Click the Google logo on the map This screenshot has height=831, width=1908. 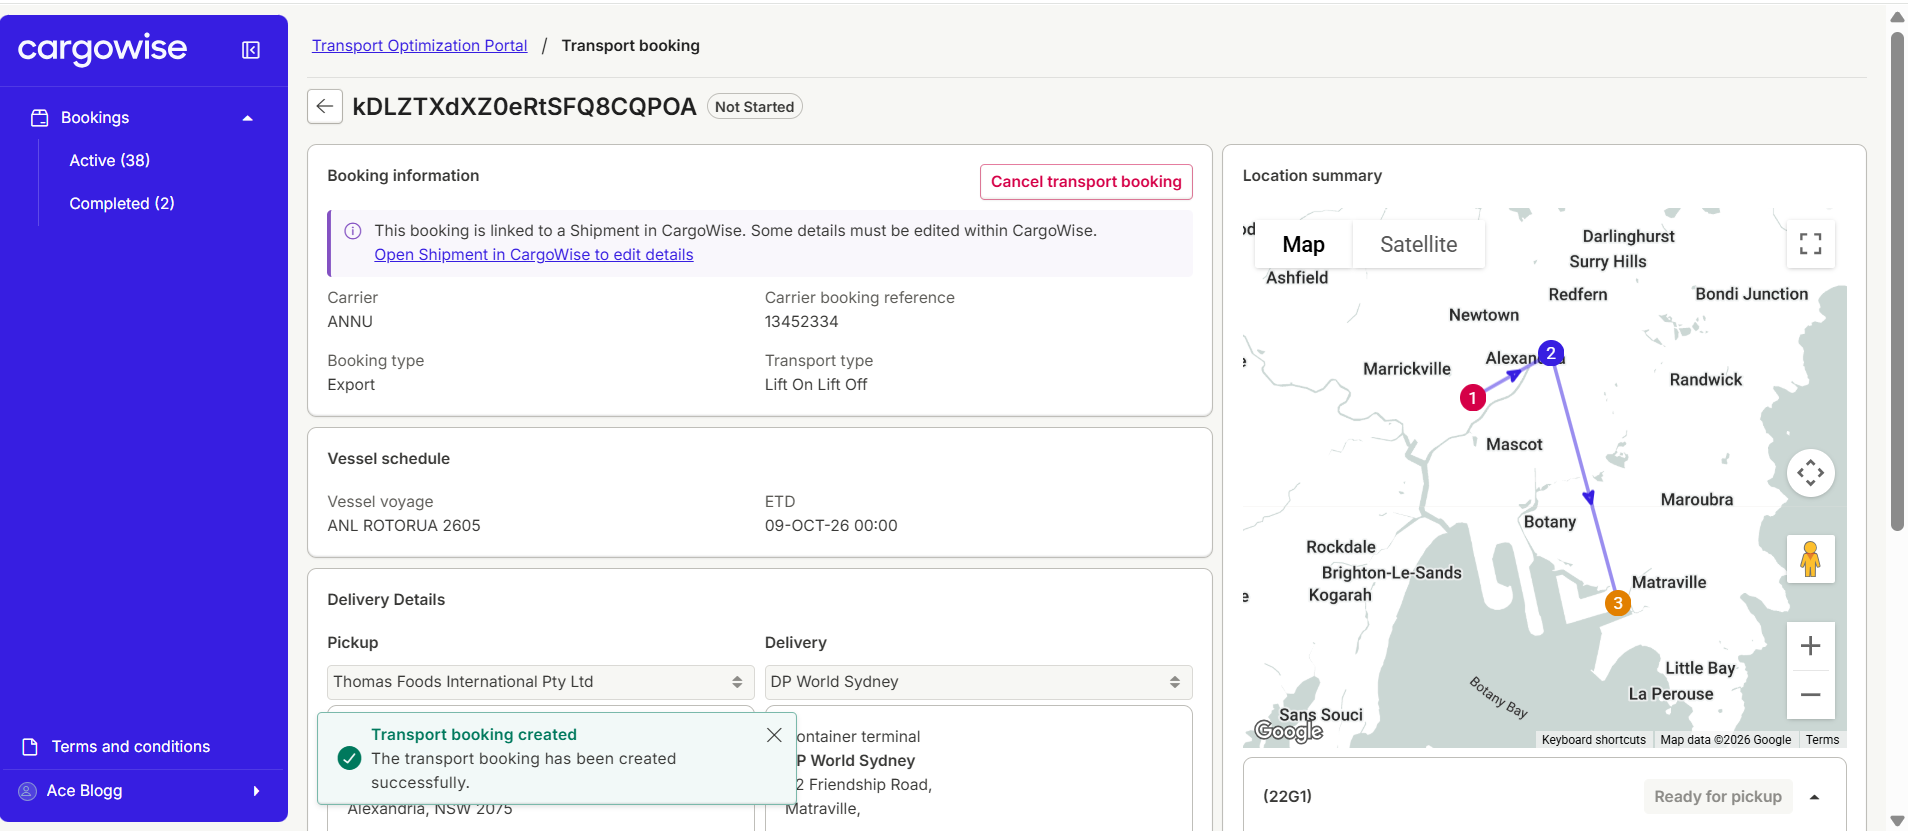[x=1289, y=731]
